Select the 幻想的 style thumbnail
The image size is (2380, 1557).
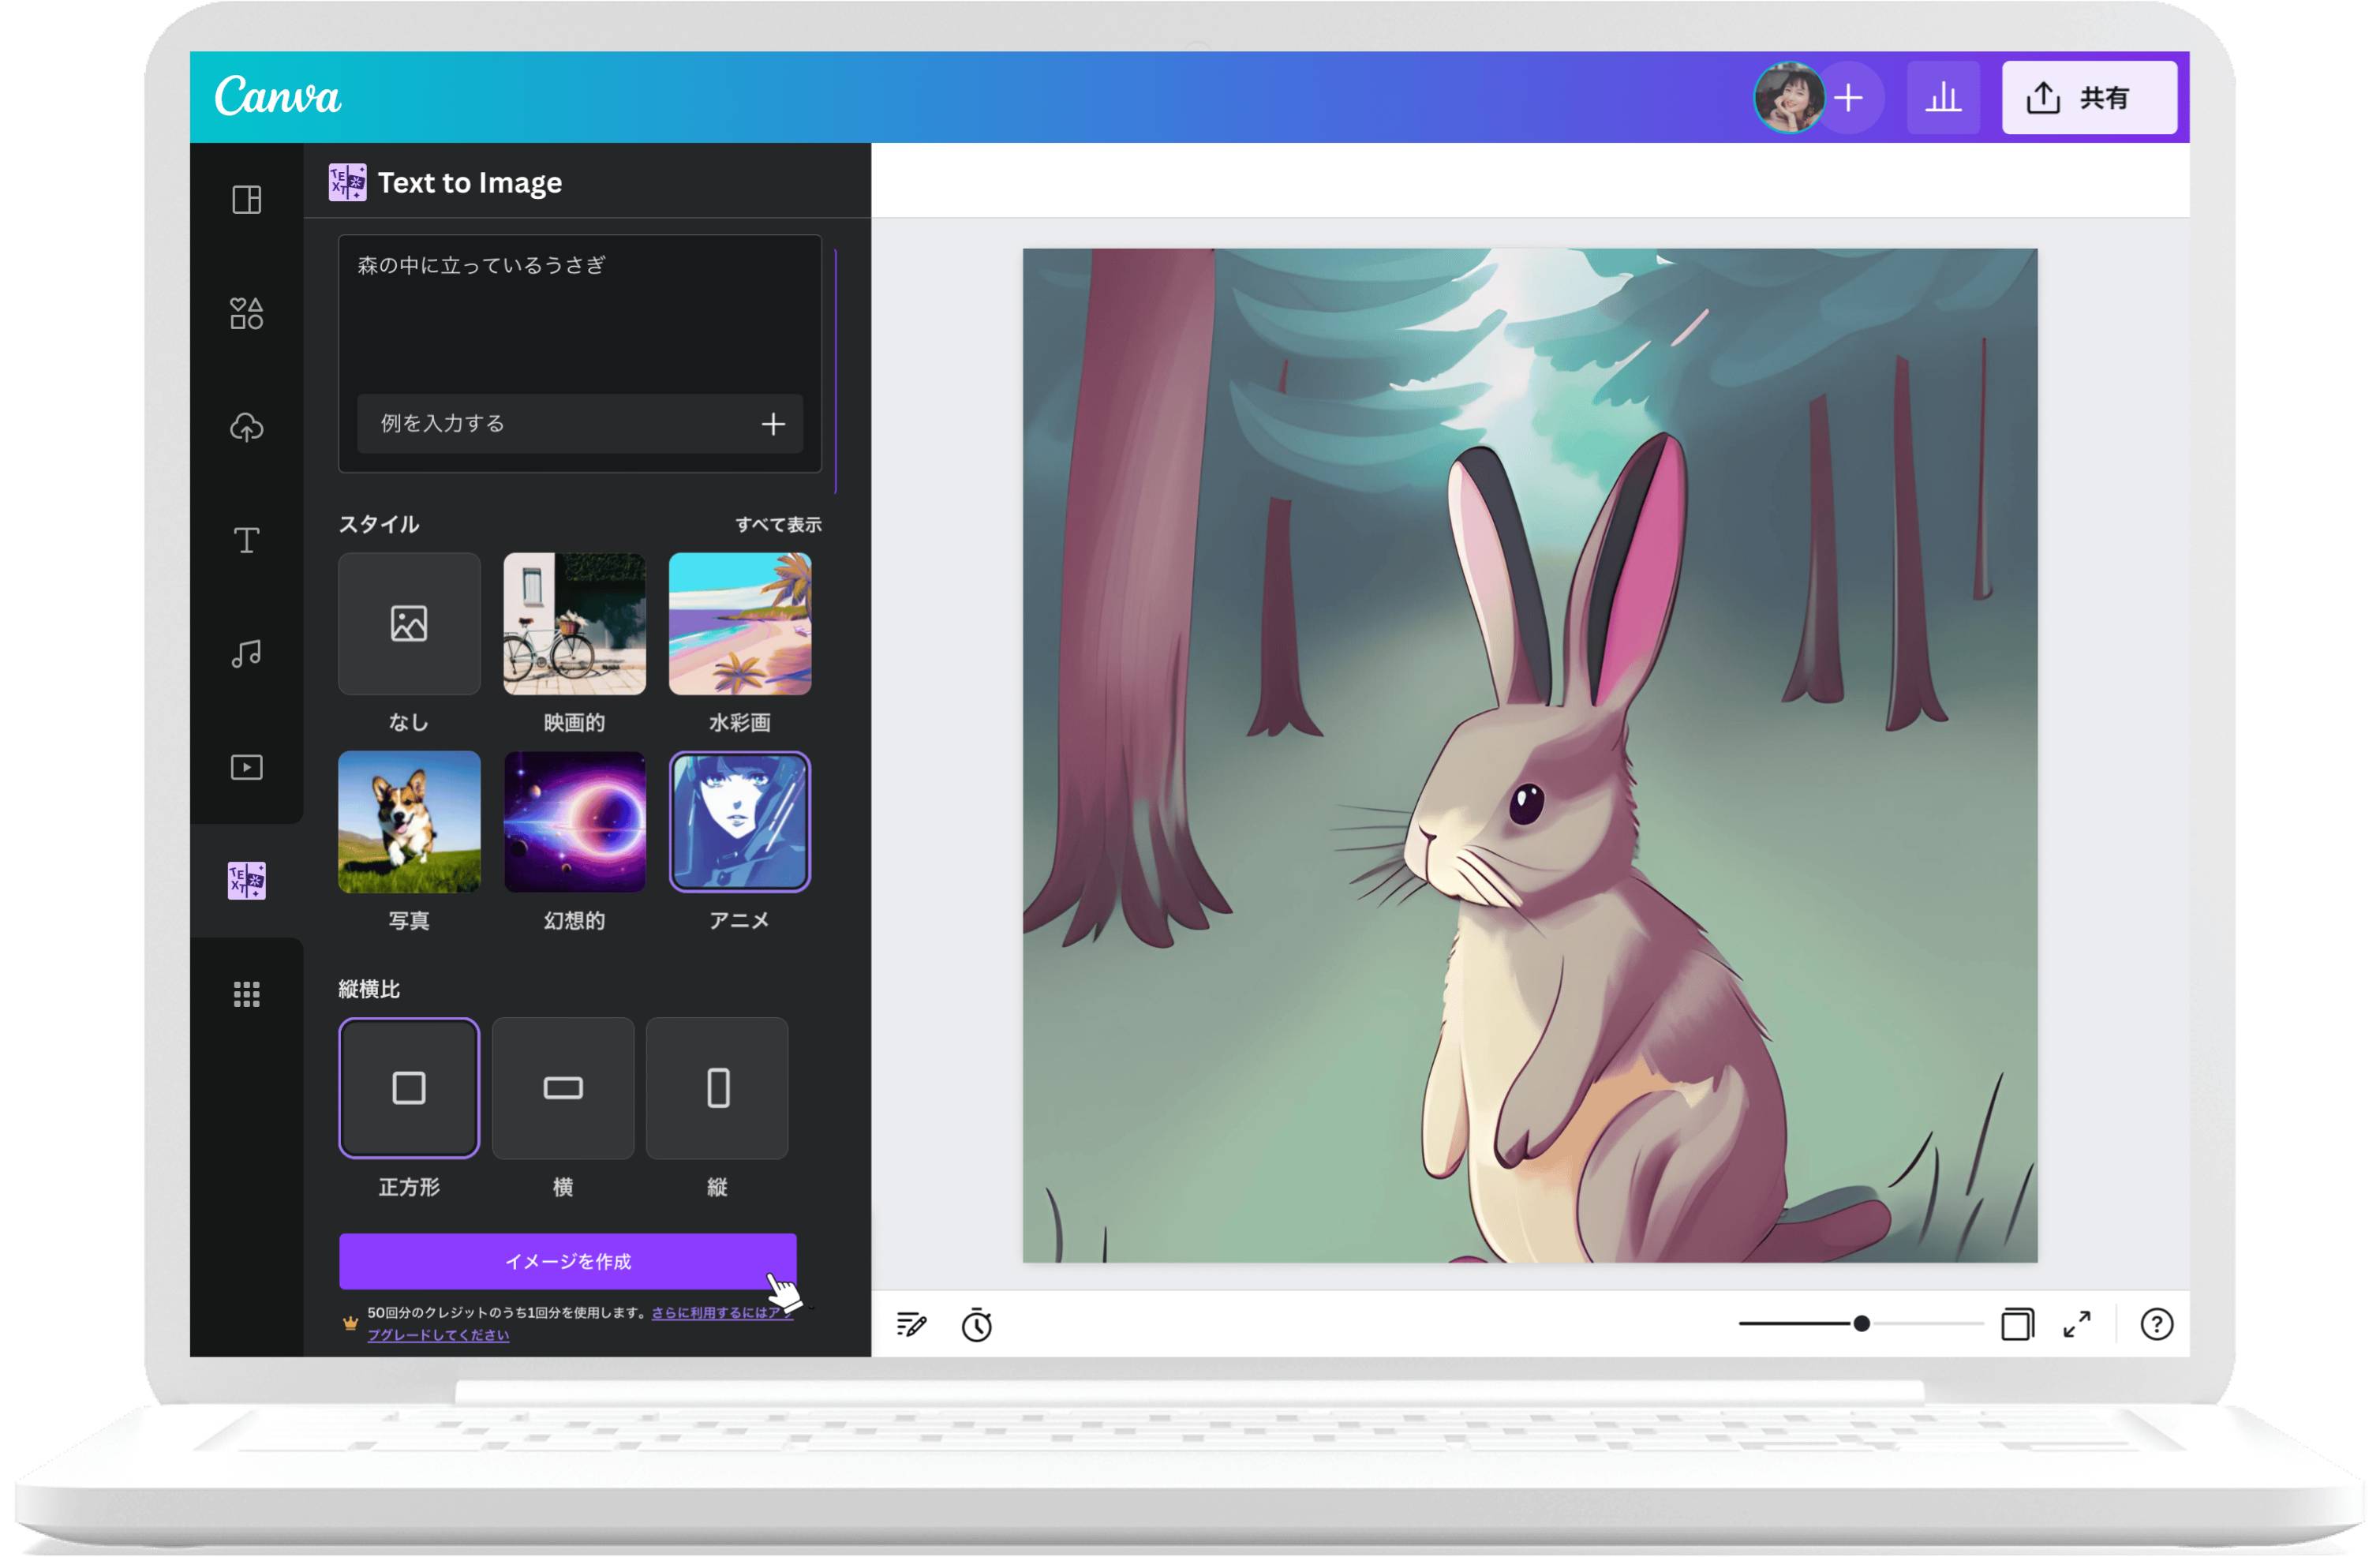(575, 822)
